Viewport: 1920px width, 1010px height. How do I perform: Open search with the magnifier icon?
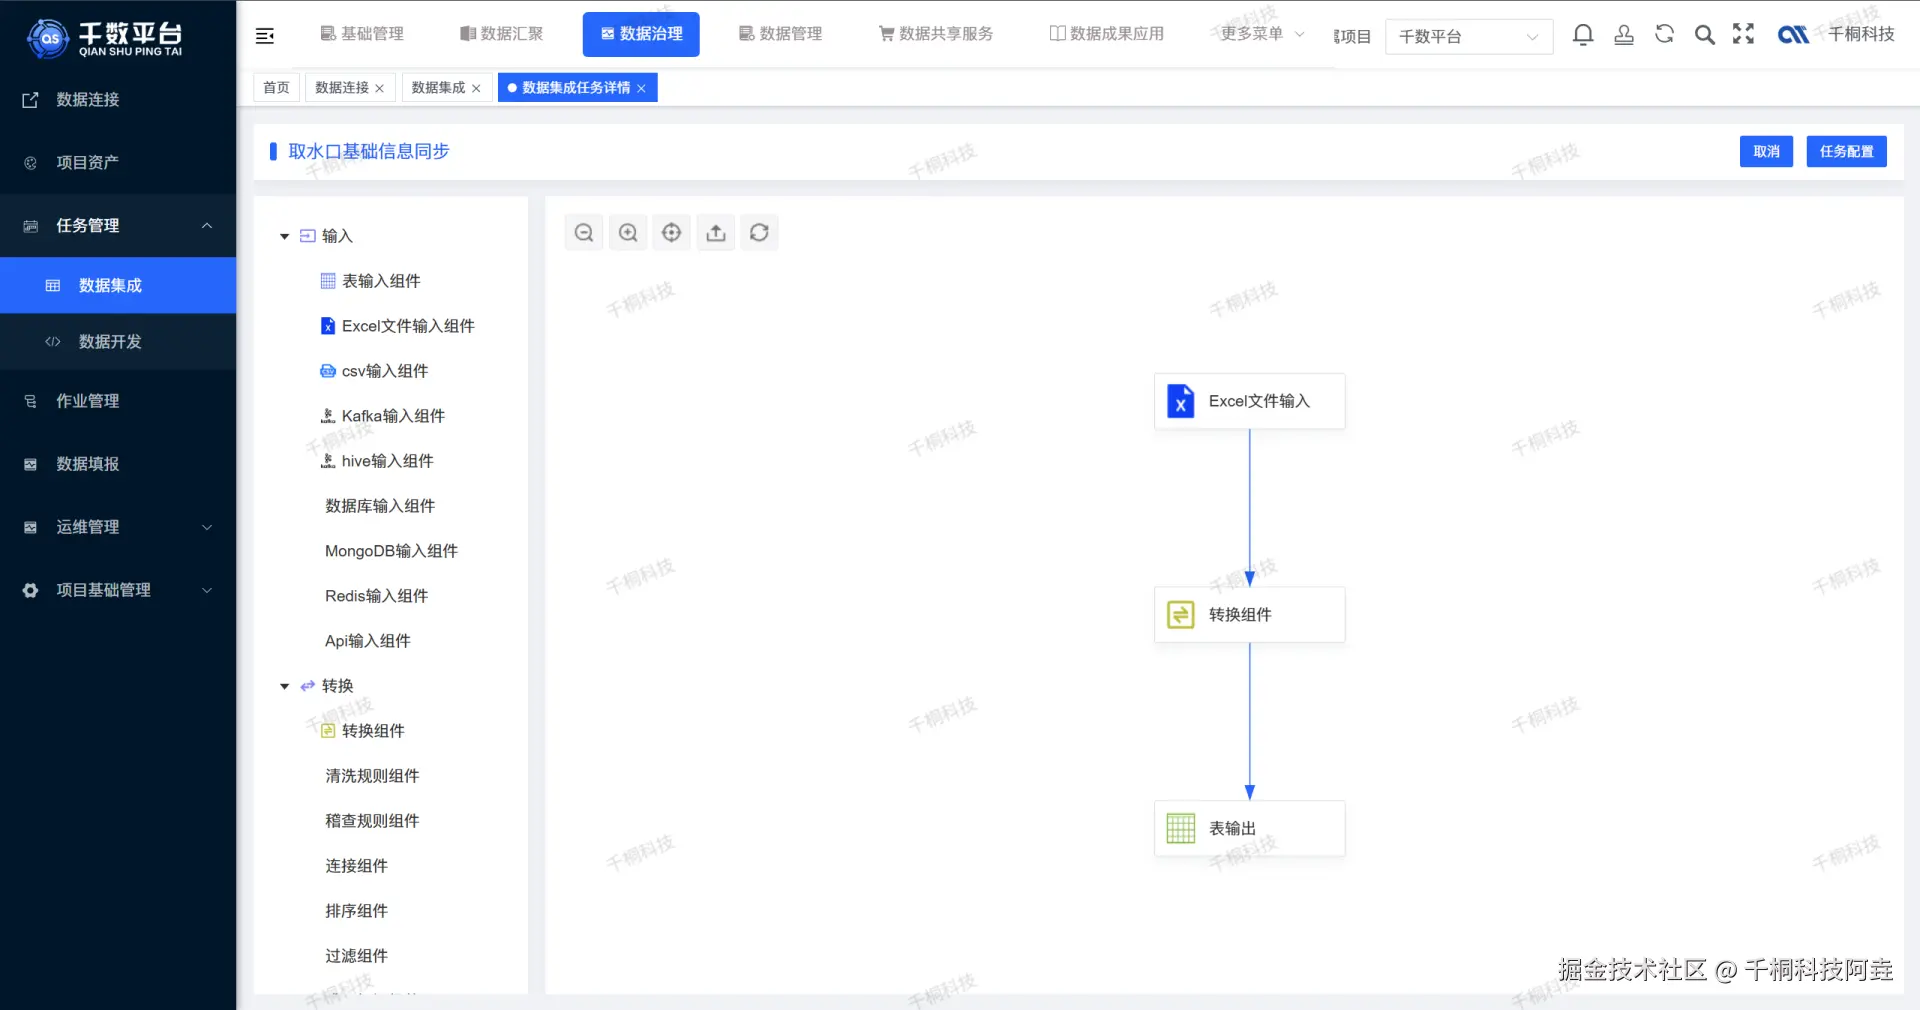[1705, 35]
